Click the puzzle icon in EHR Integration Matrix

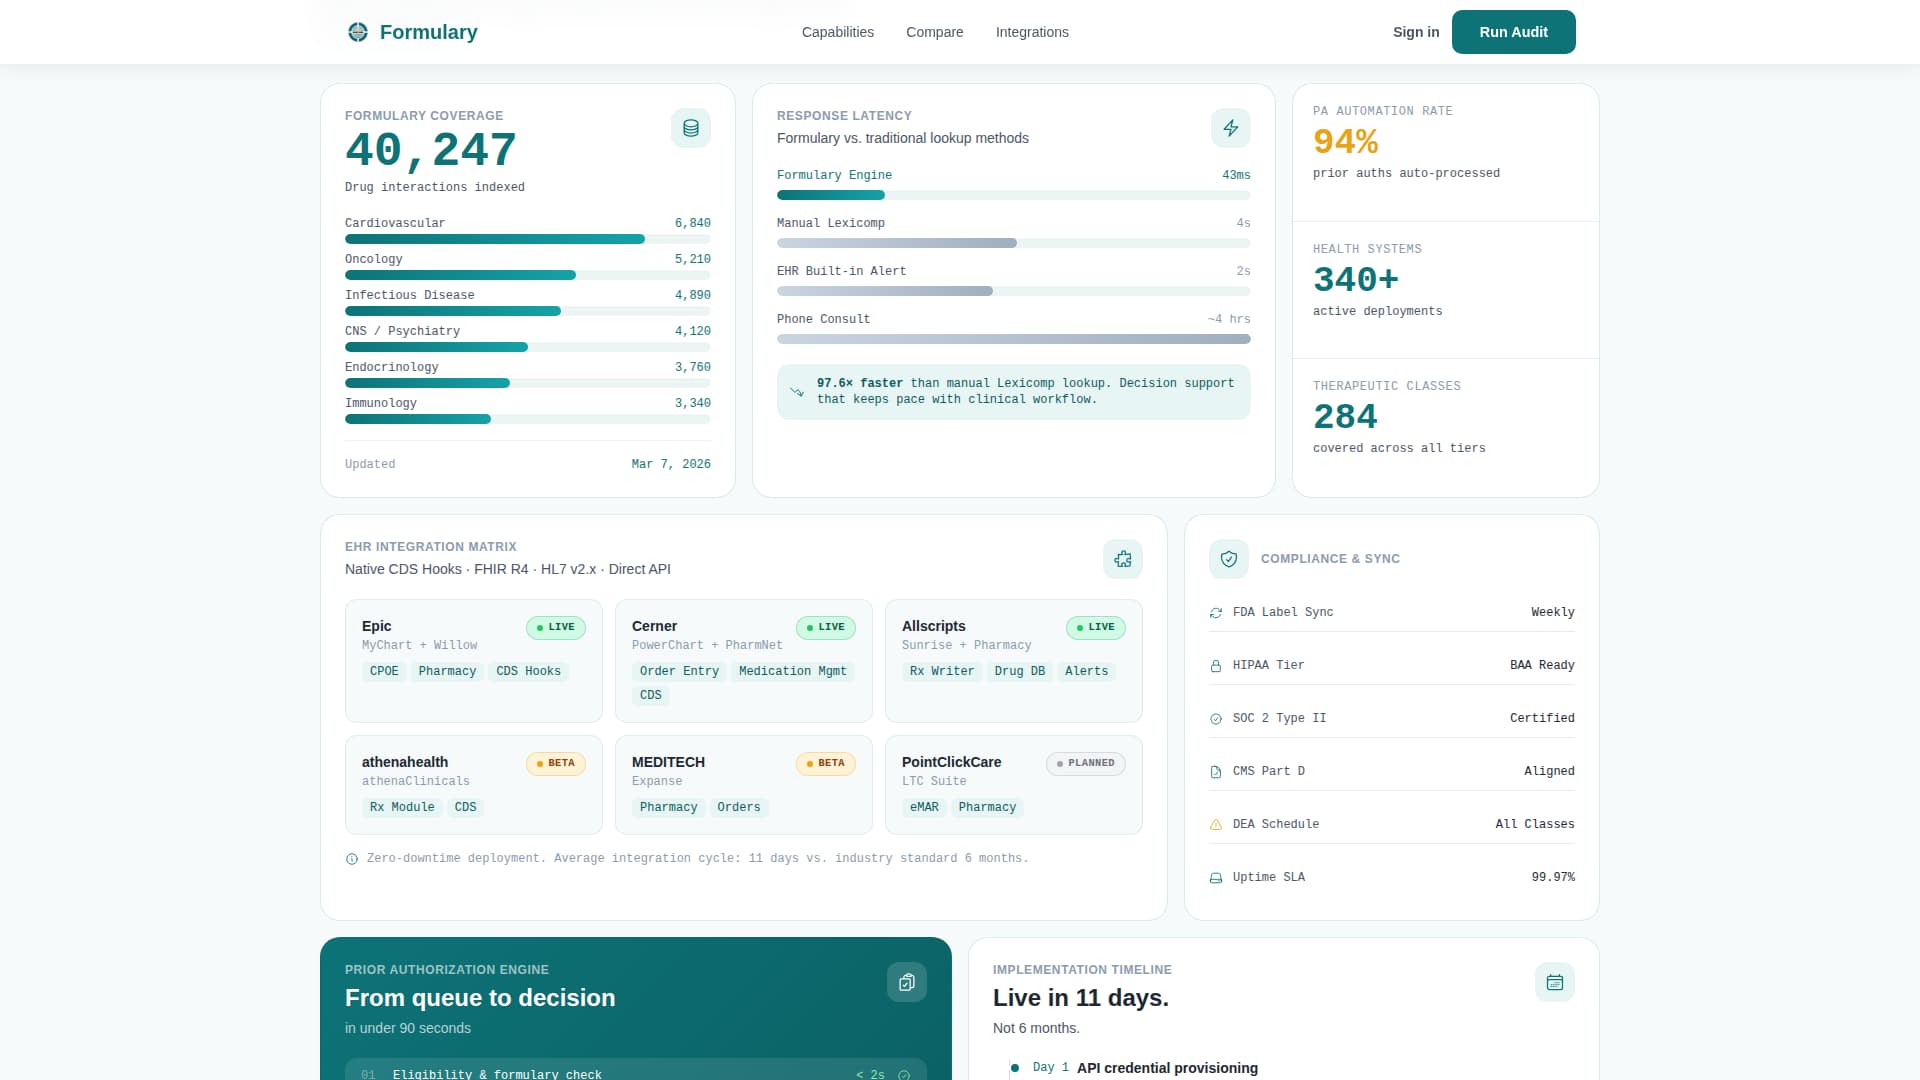[1123, 559]
